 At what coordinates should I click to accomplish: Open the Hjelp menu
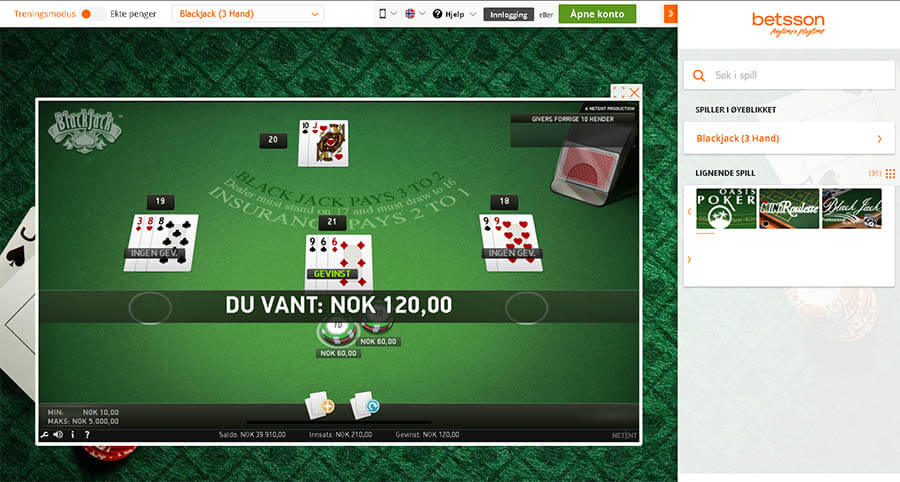pos(454,14)
